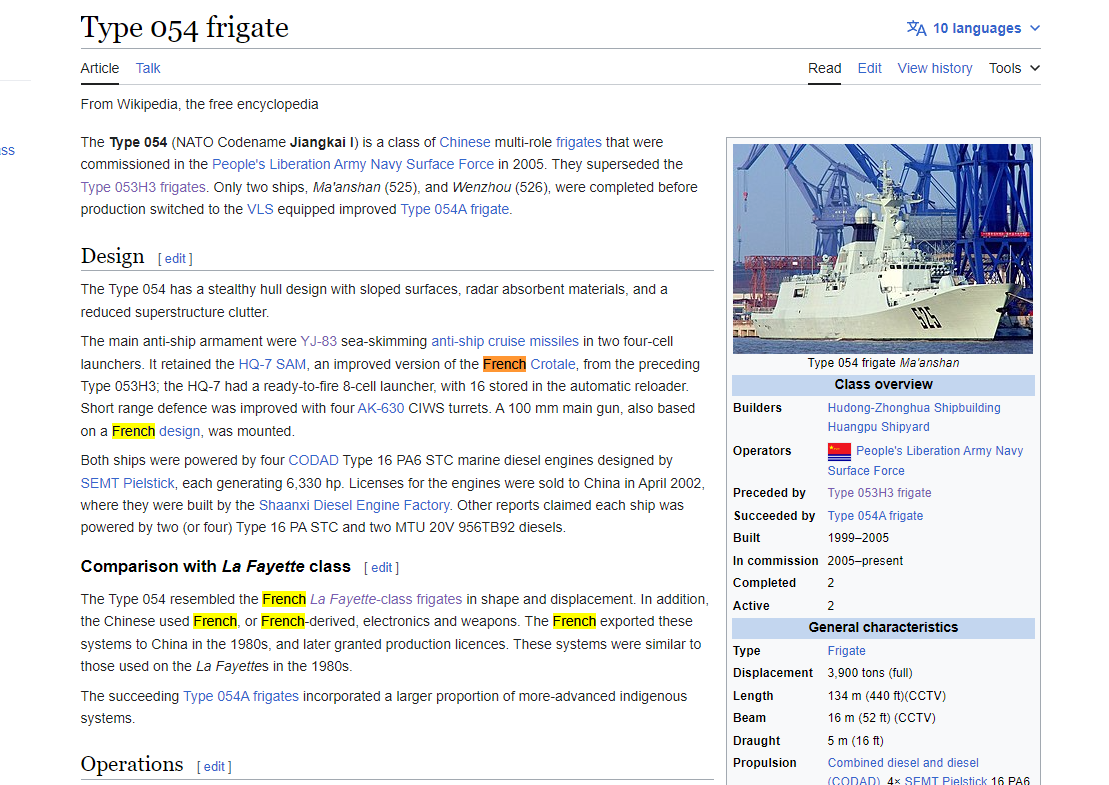1109x785 pixels.
Task: Open the Shaanxi Diesel Engine Factory link
Action: 354,506
